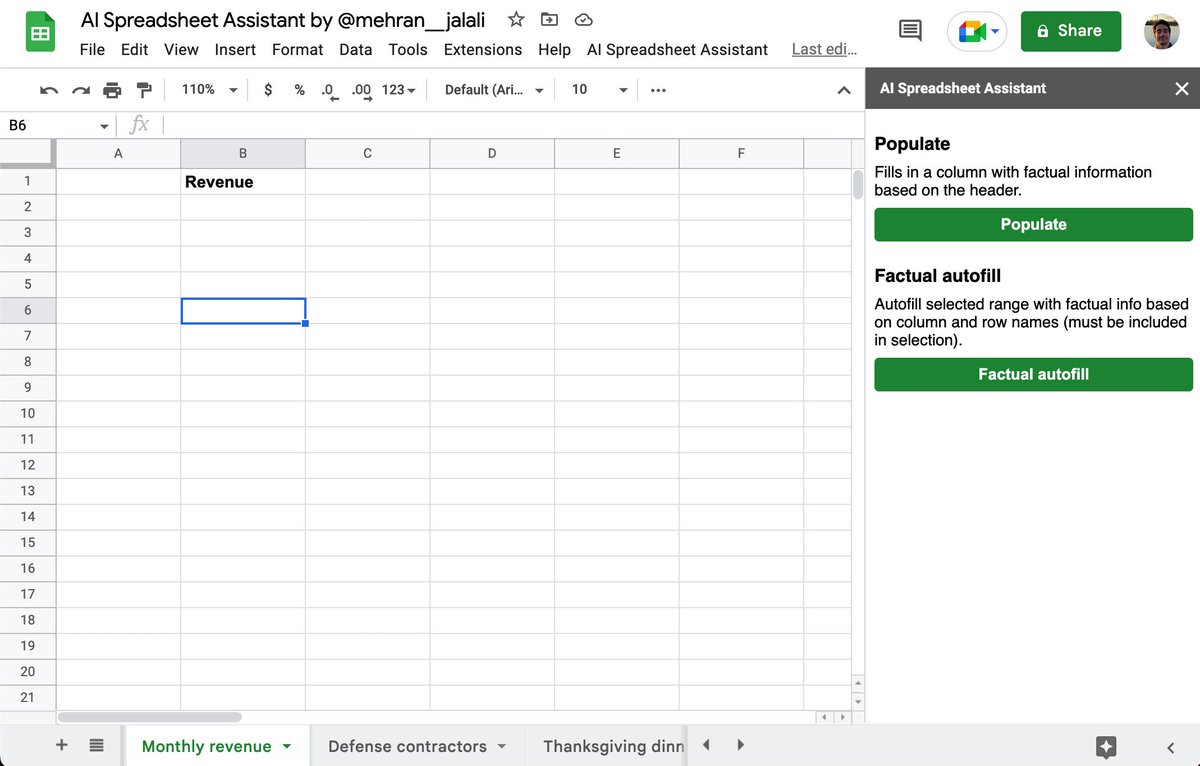Close the AI Spreadsheet Assistant panel

coord(1182,89)
